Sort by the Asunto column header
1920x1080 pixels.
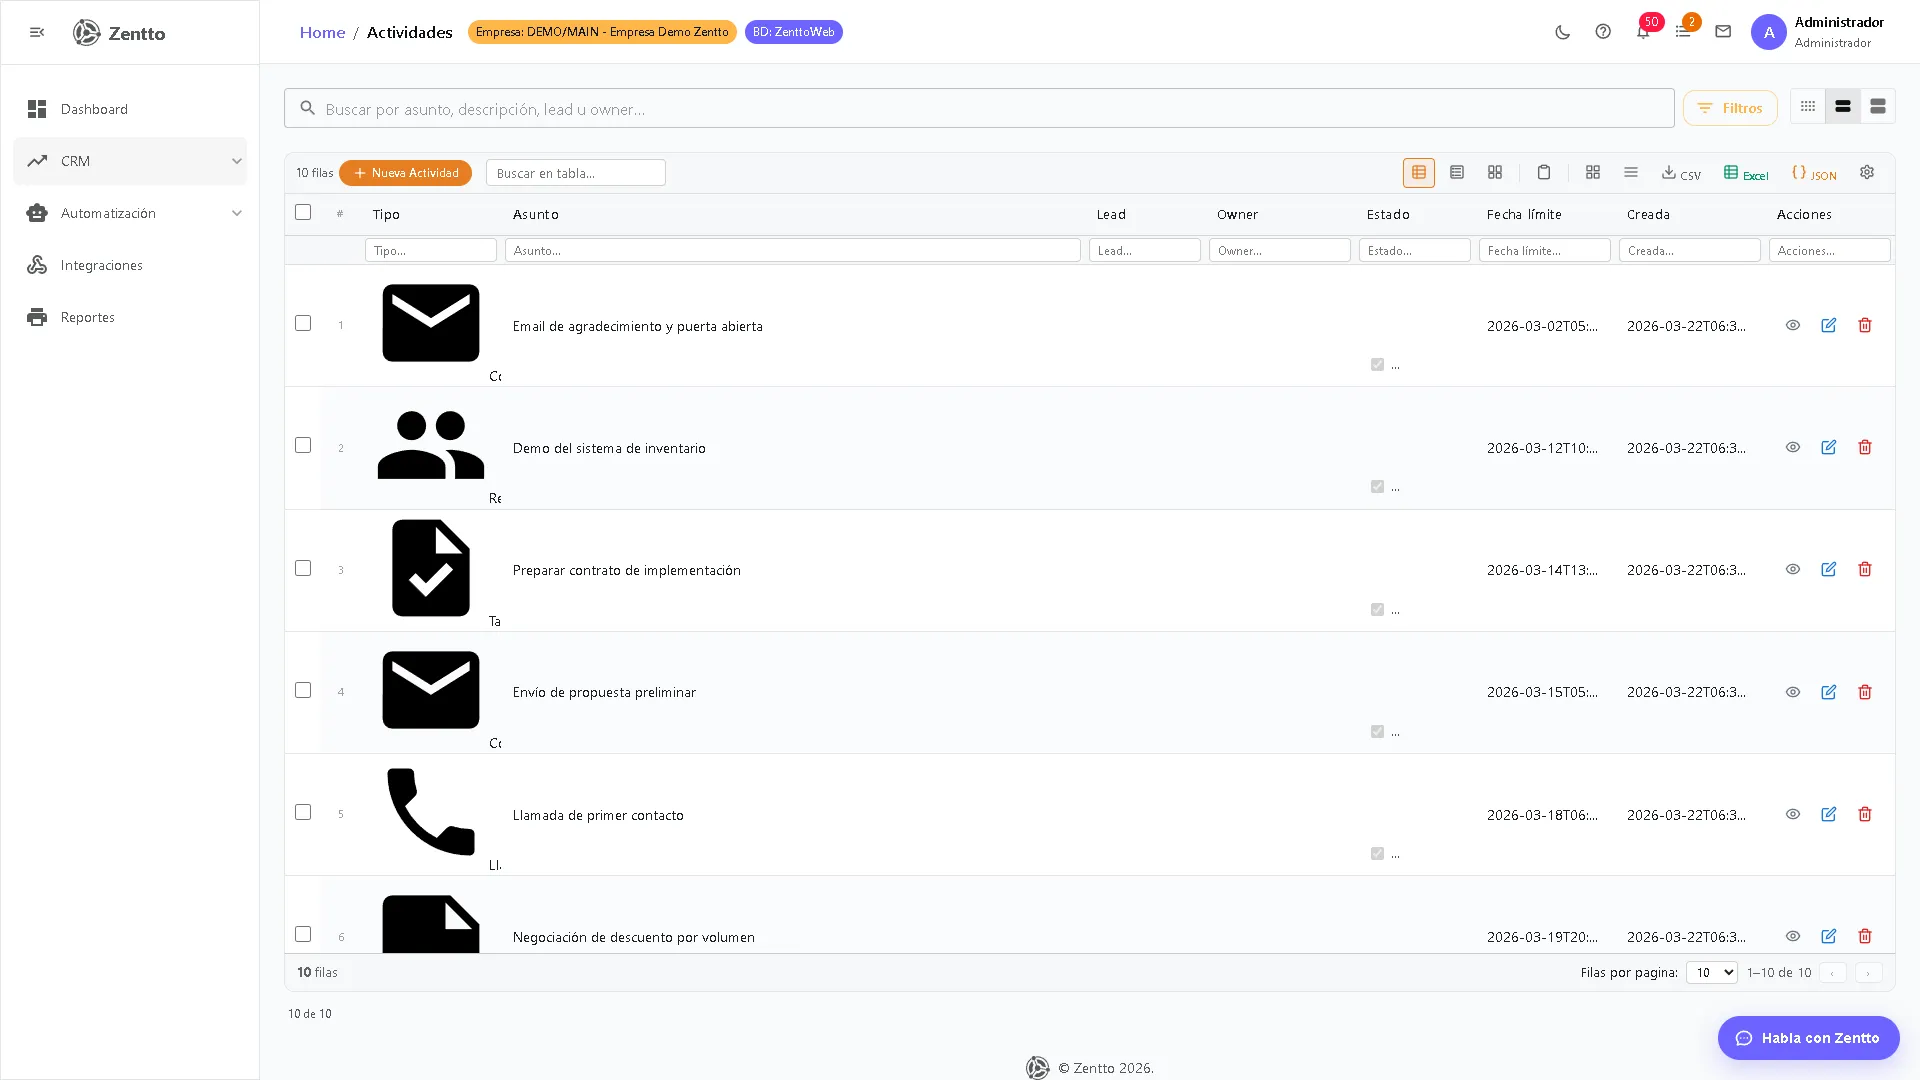pos(536,214)
